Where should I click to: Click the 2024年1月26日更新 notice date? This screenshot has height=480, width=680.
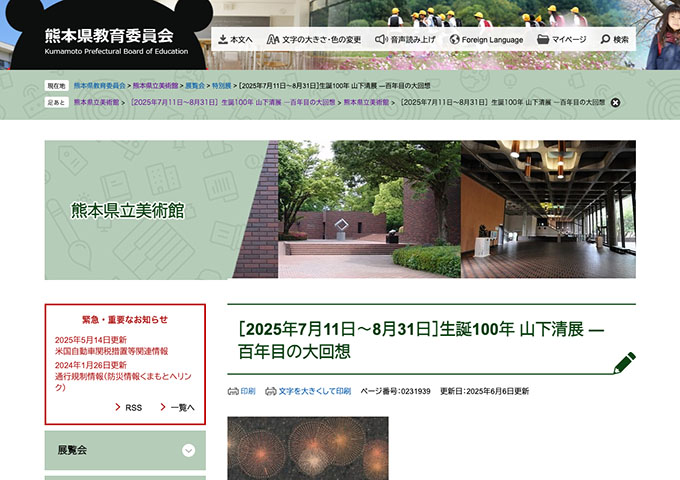click(91, 365)
